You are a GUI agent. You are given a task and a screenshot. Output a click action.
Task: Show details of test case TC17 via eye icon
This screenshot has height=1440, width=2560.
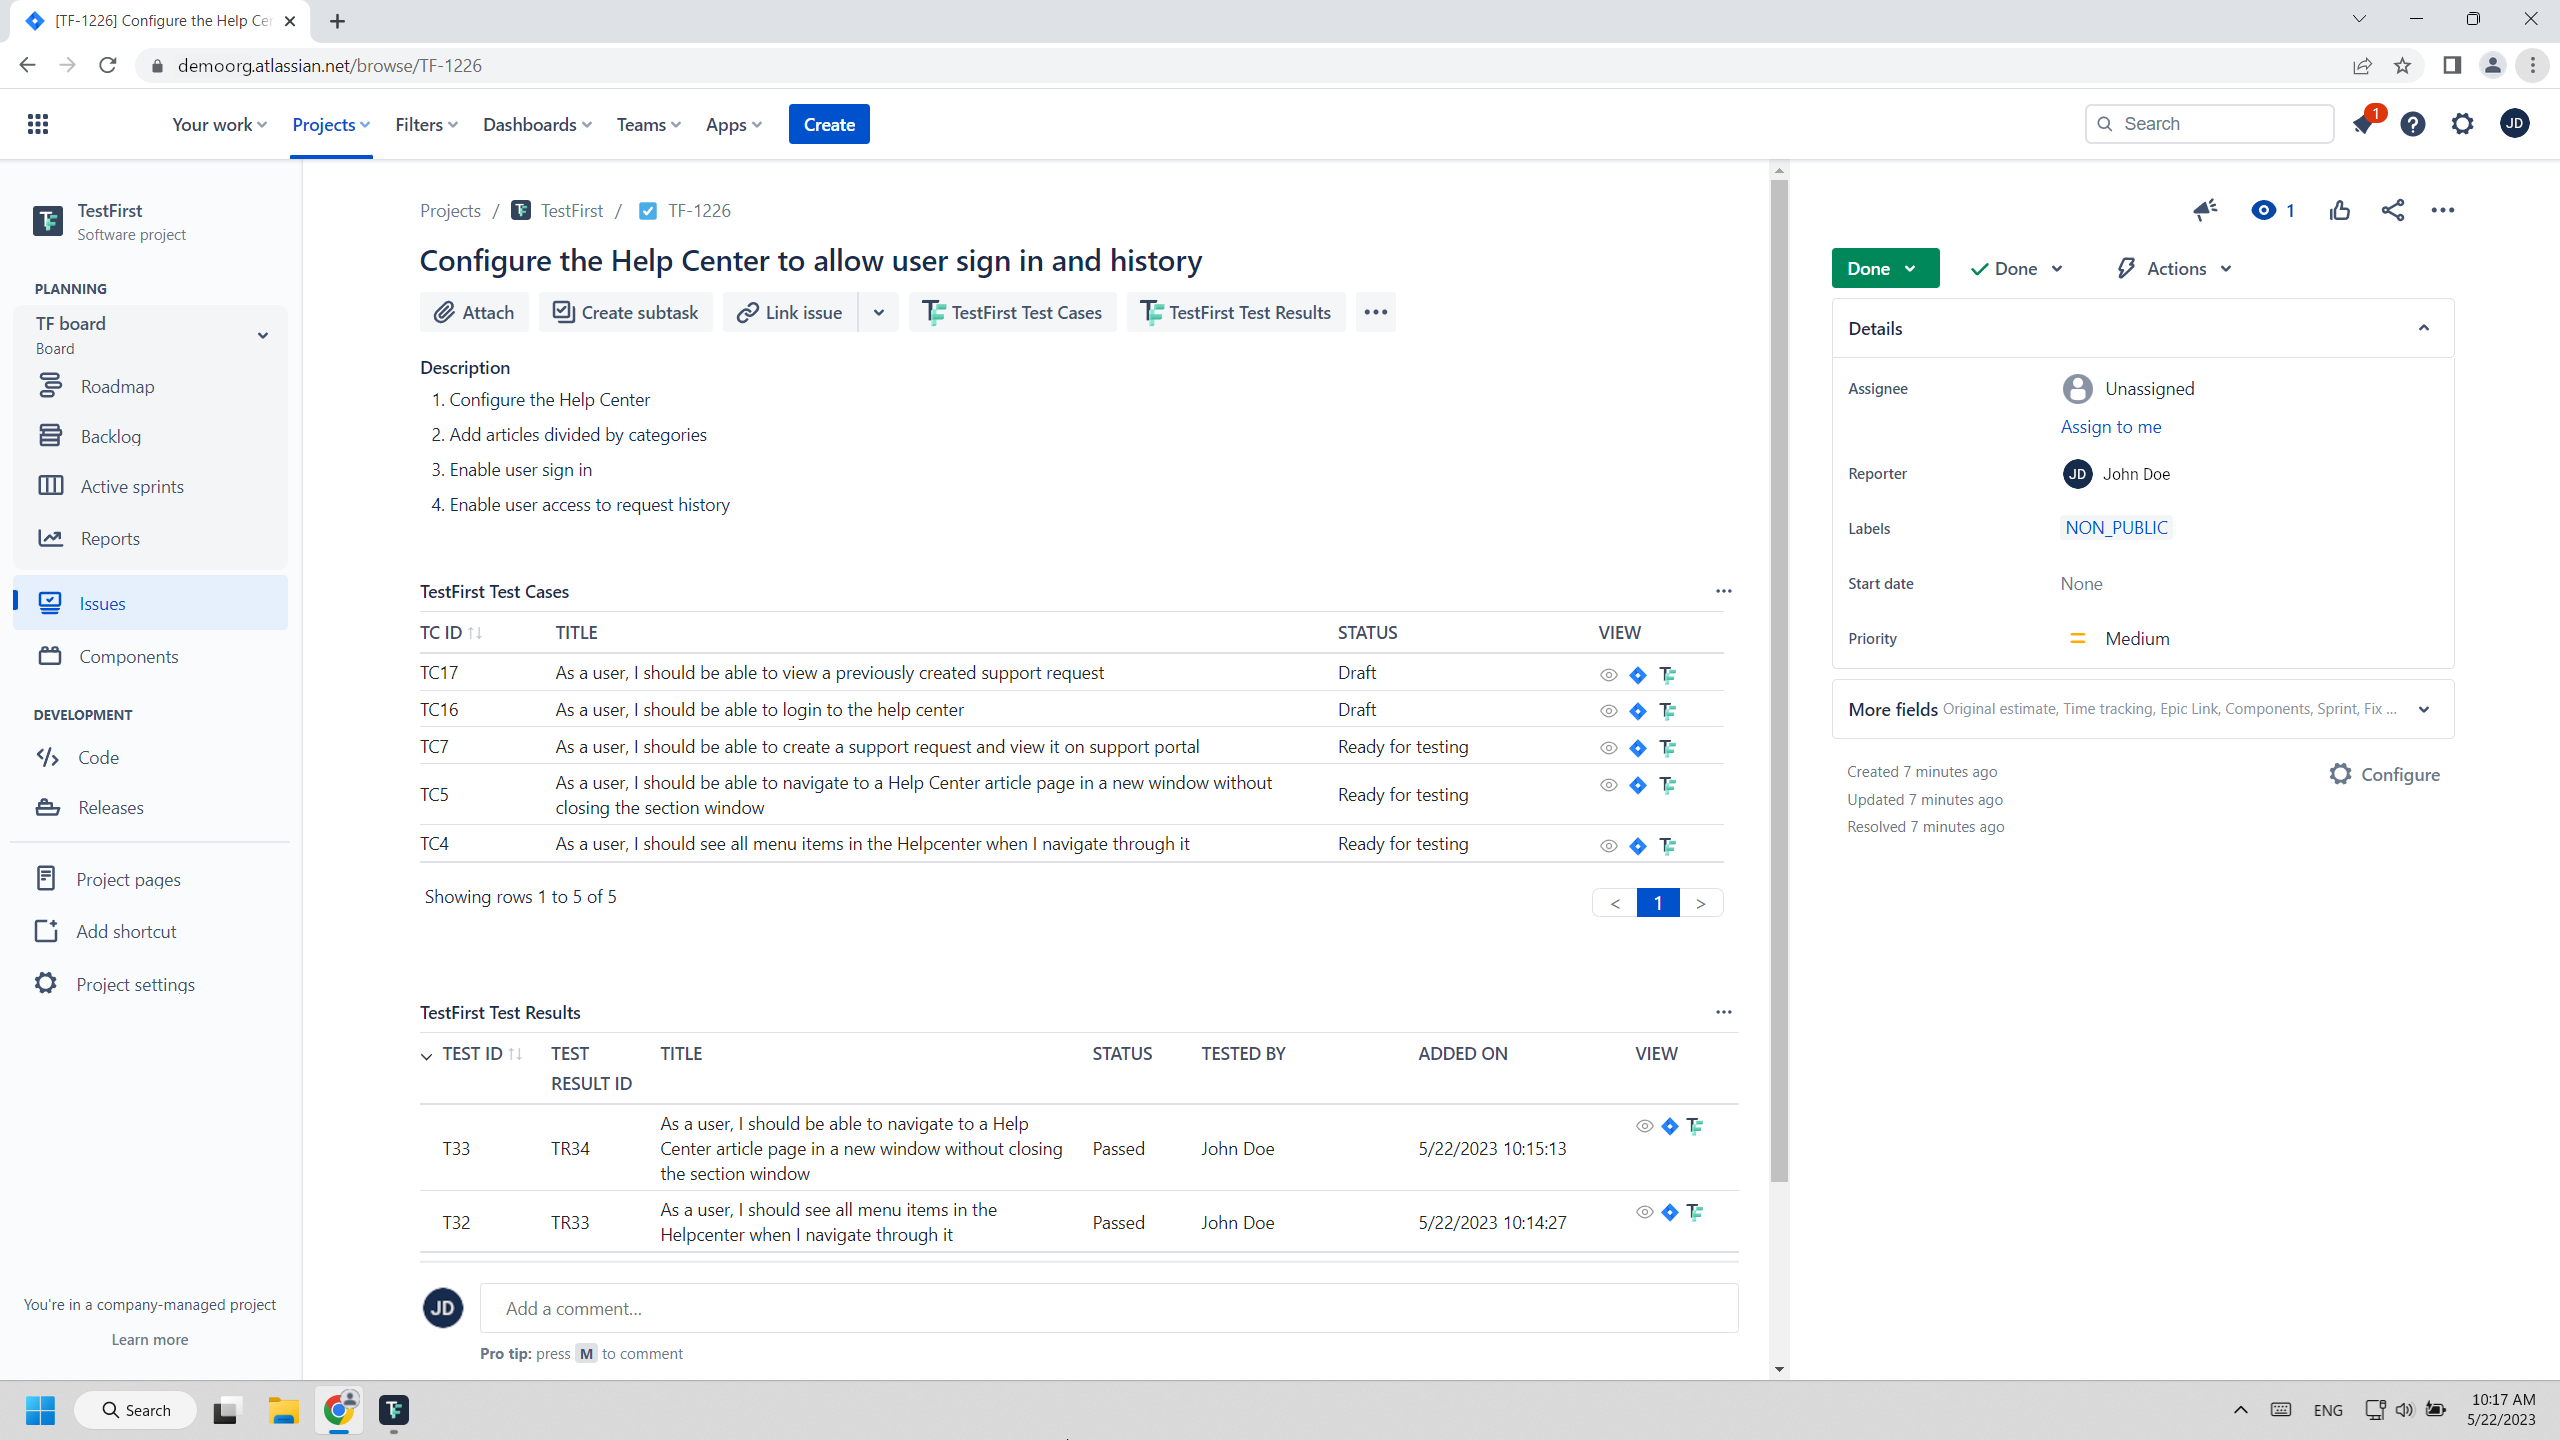(1607, 674)
